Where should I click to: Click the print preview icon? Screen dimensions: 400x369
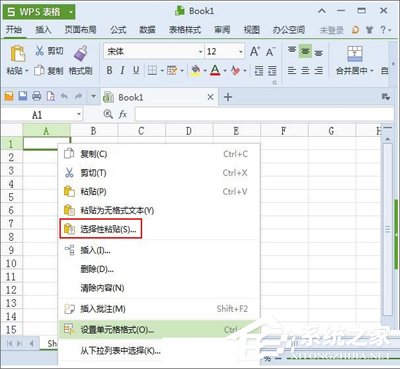(x=51, y=96)
